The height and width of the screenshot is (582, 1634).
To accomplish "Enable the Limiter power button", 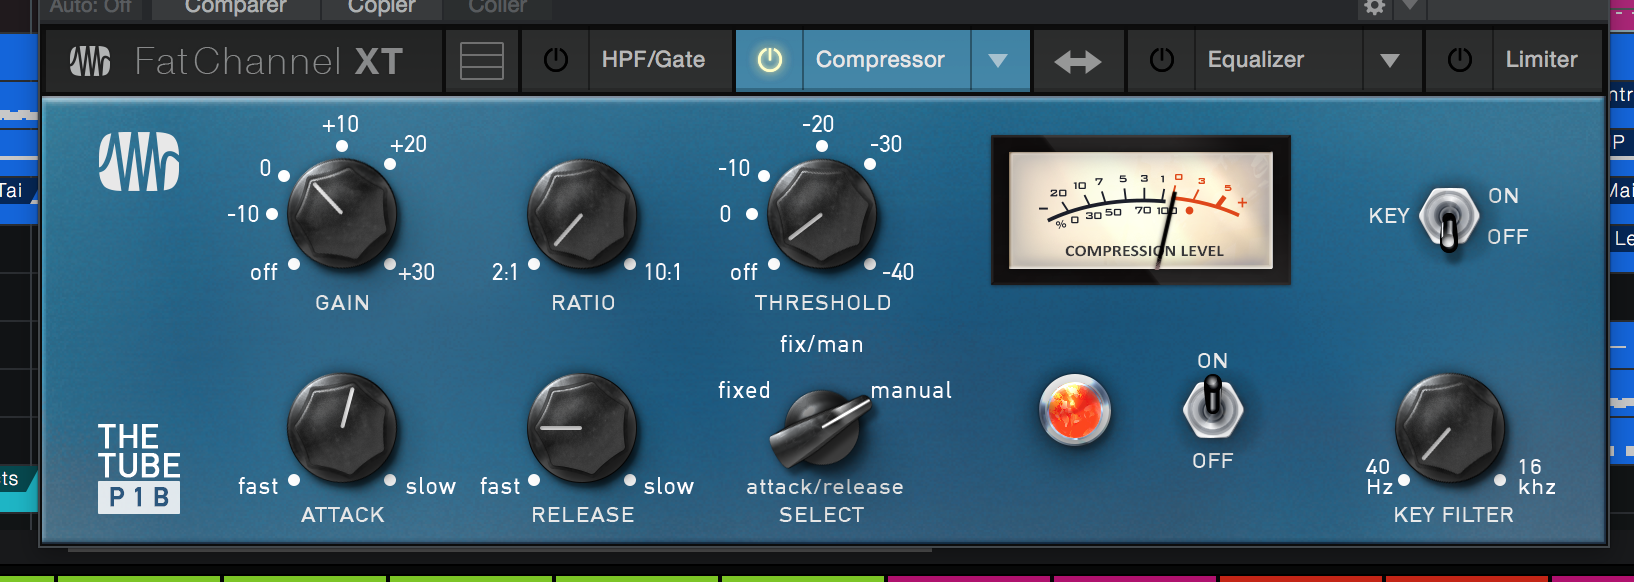I will point(1459,60).
